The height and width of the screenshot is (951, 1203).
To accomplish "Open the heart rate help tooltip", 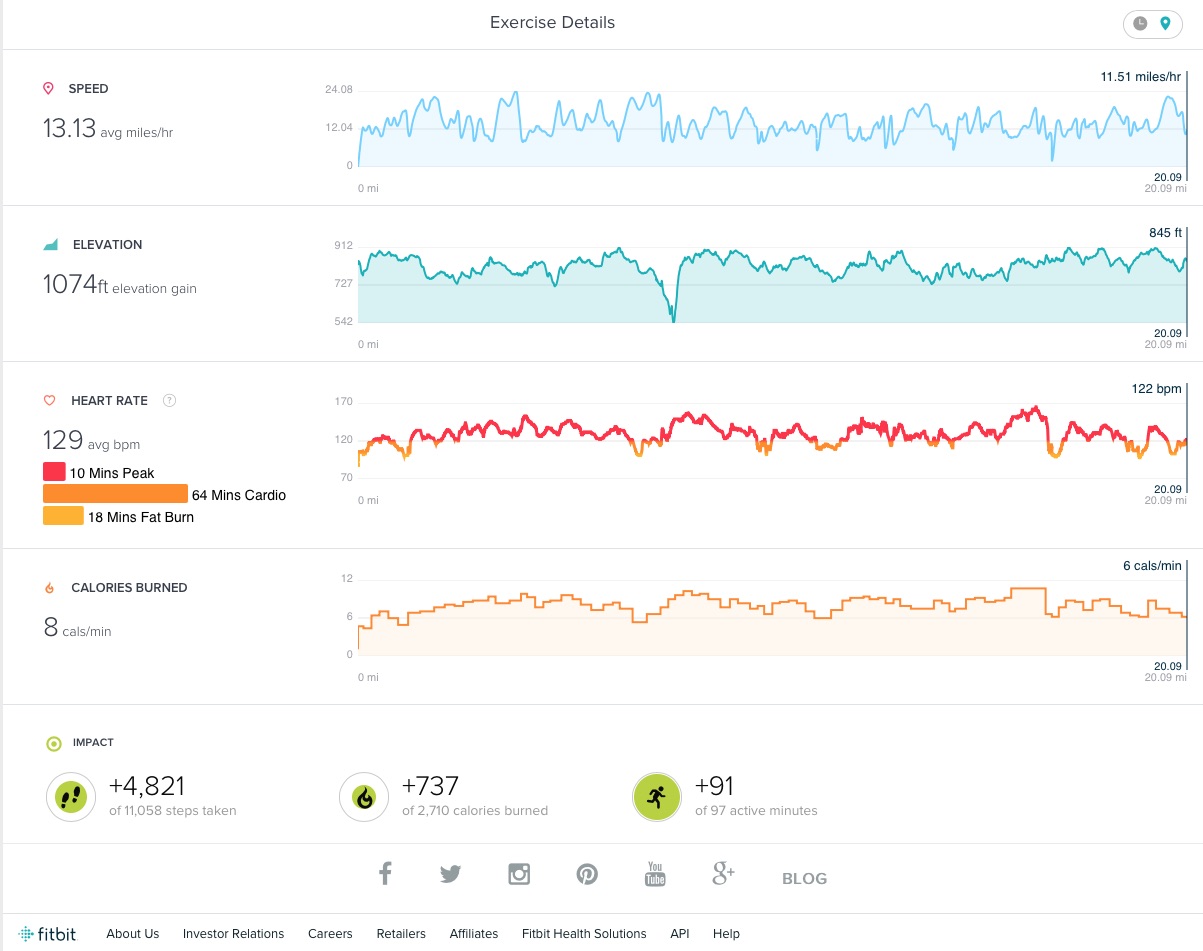I will tap(170, 400).
